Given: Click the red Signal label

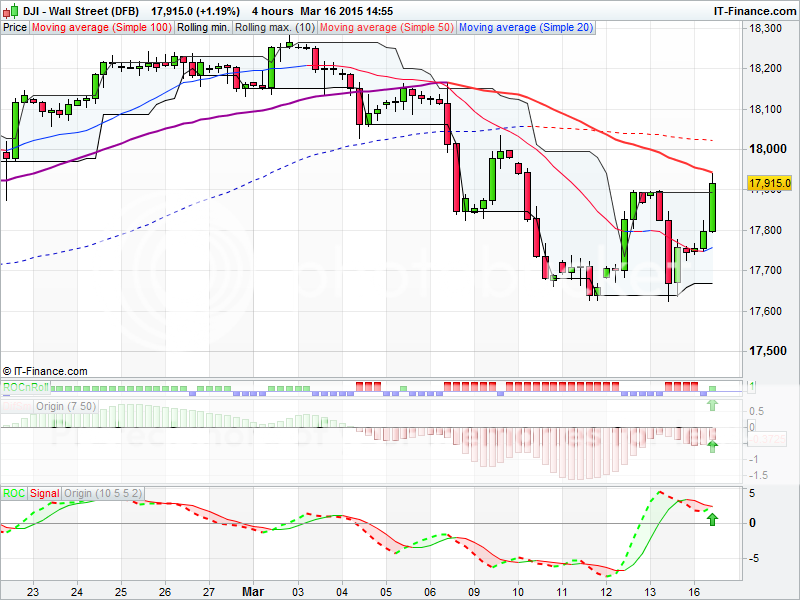Looking at the screenshot, I should pos(45,493).
